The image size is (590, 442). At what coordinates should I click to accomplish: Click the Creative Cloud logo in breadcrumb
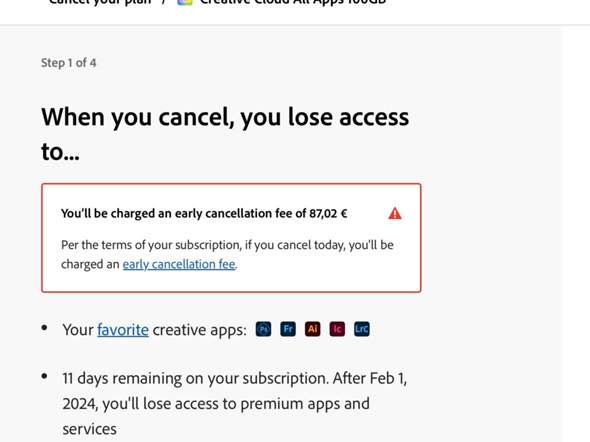(x=185, y=2)
